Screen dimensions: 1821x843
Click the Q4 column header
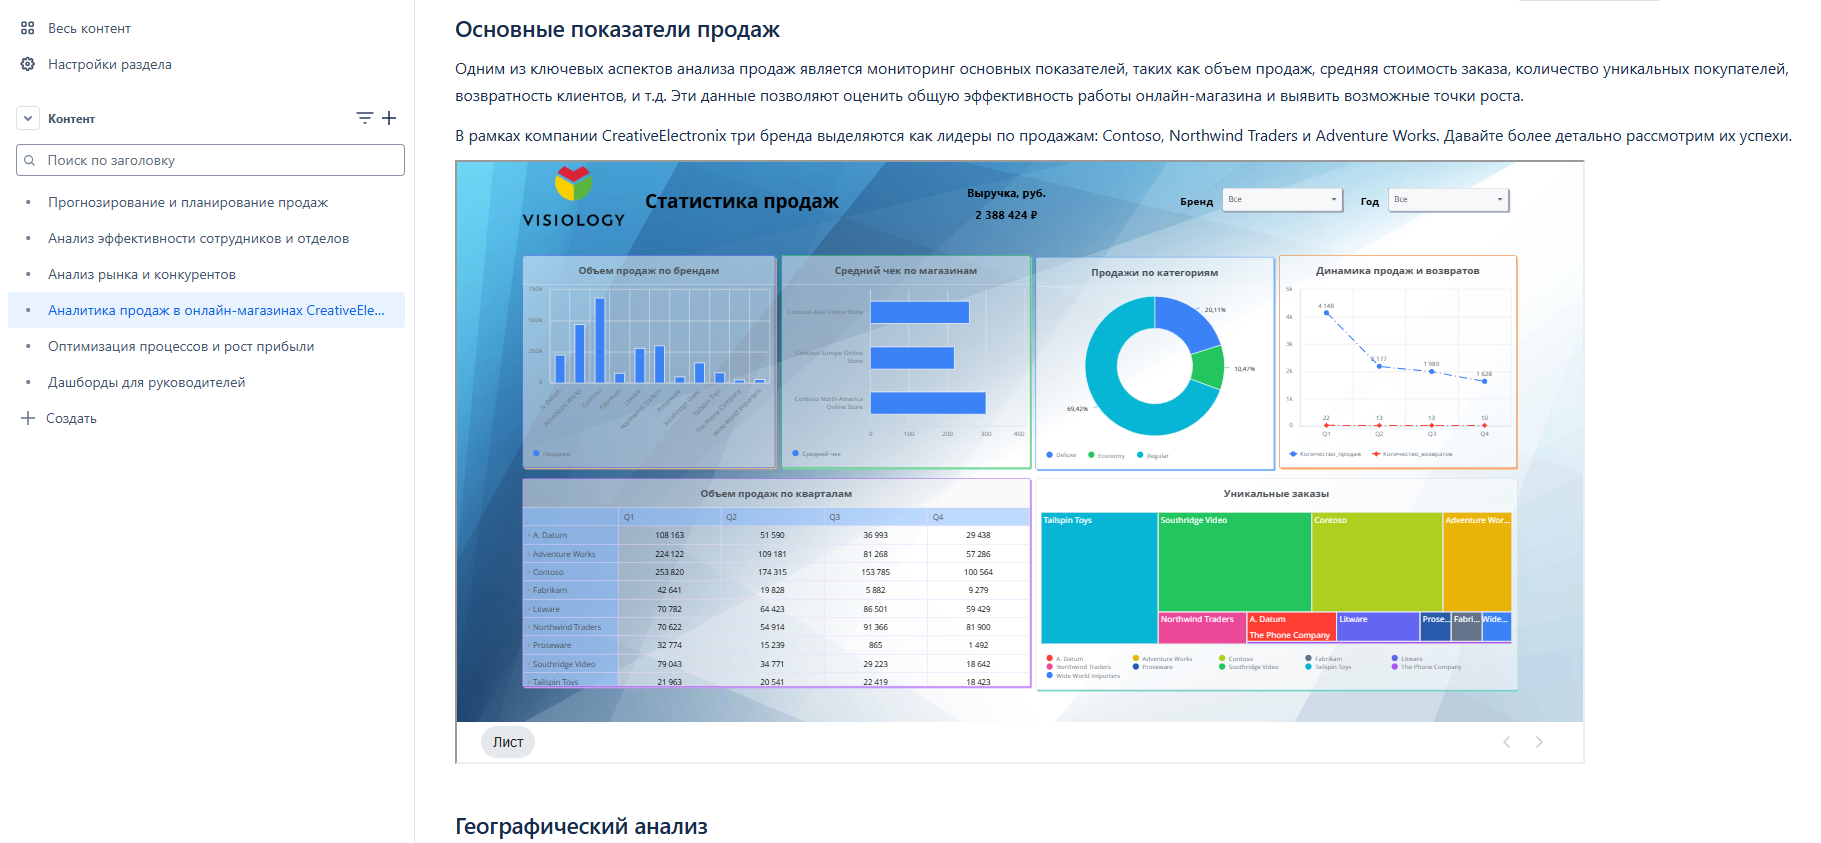(978, 517)
